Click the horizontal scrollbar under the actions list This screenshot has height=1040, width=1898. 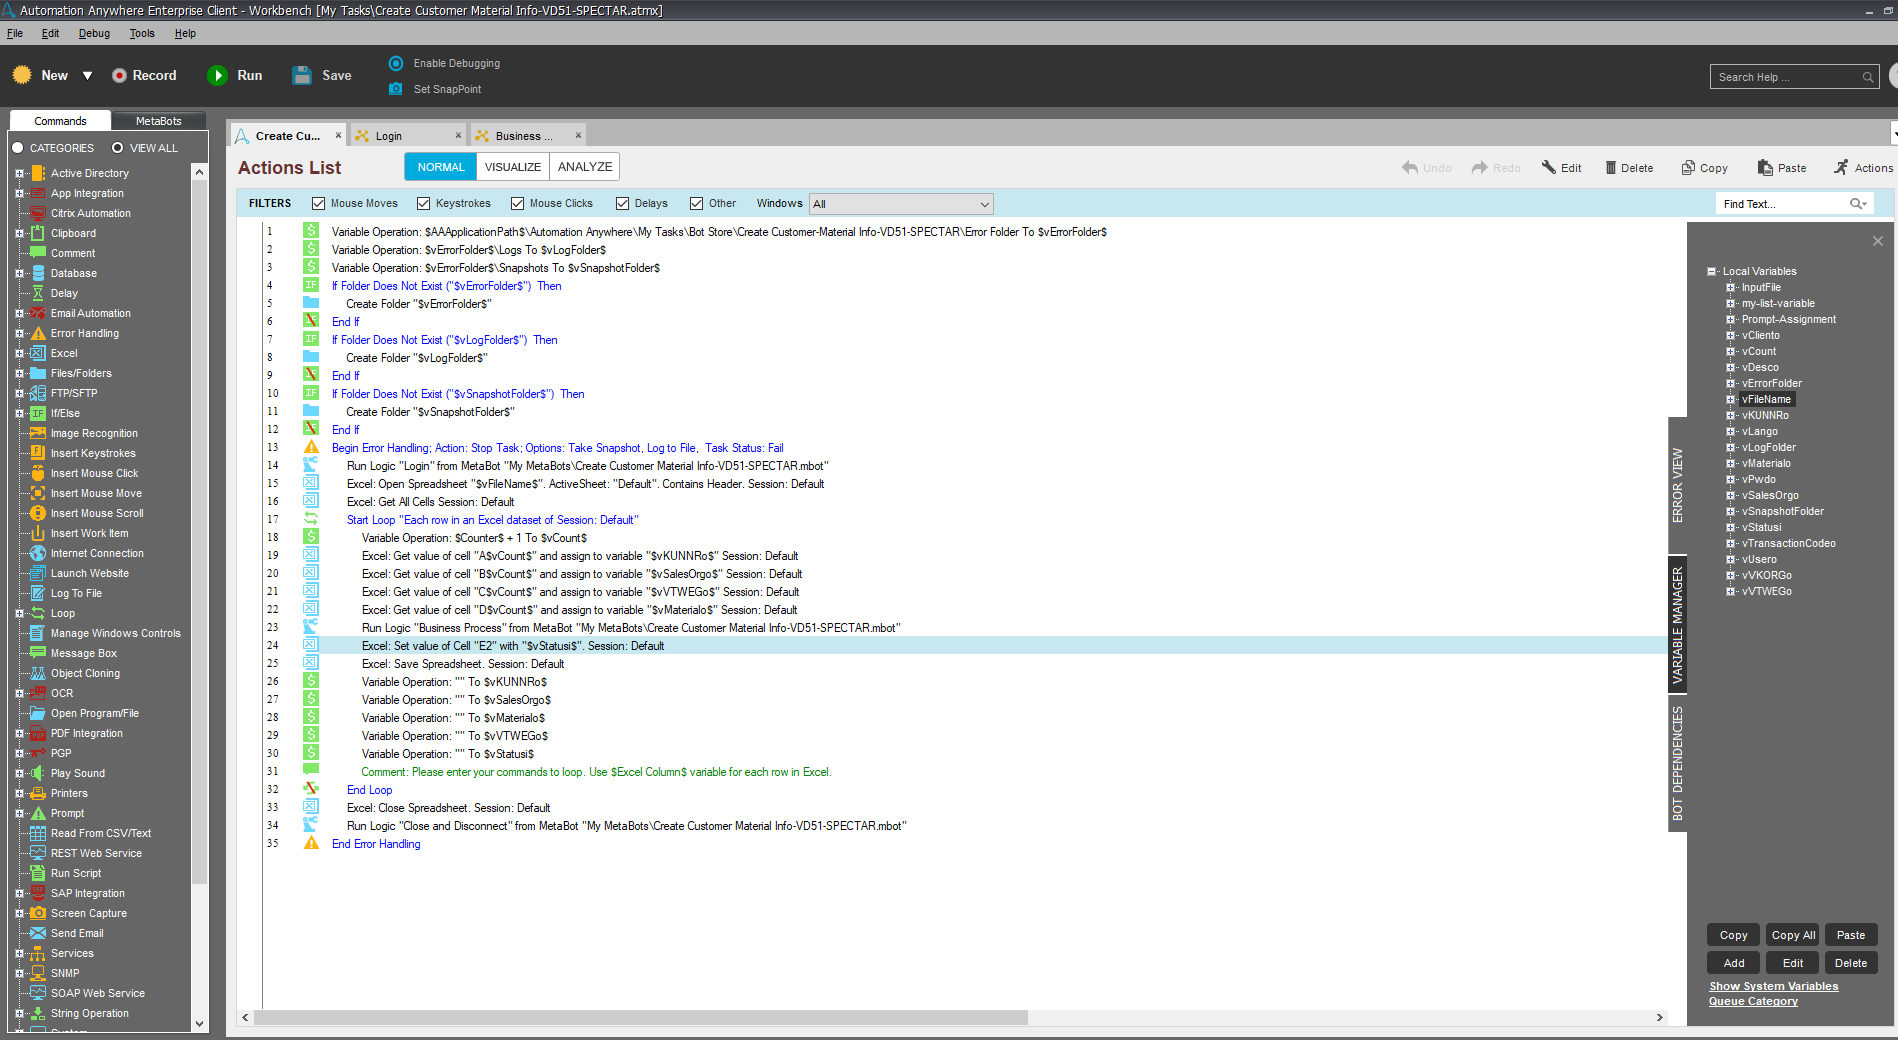click(x=640, y=1017)
